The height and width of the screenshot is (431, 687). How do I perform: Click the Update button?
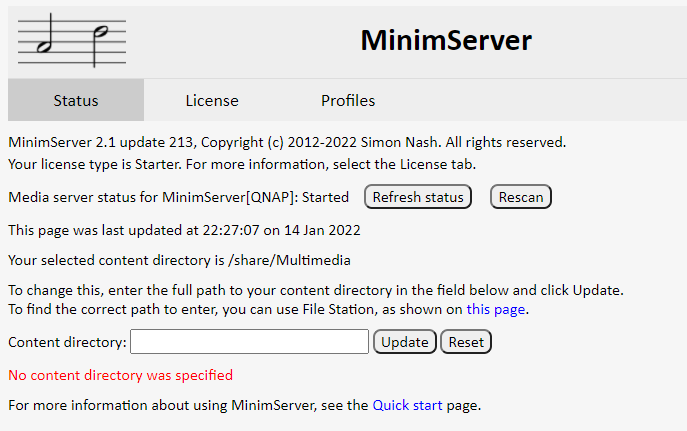[x=405, y=342]
